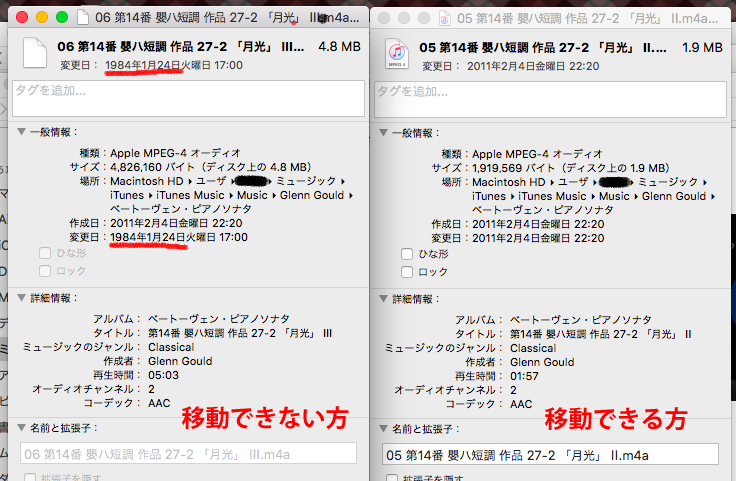Click the disabled name field showing 06 第14番 III.m4a
Image resolution: width=736 pixels, height=481 pixels.
tap(188, 453)
